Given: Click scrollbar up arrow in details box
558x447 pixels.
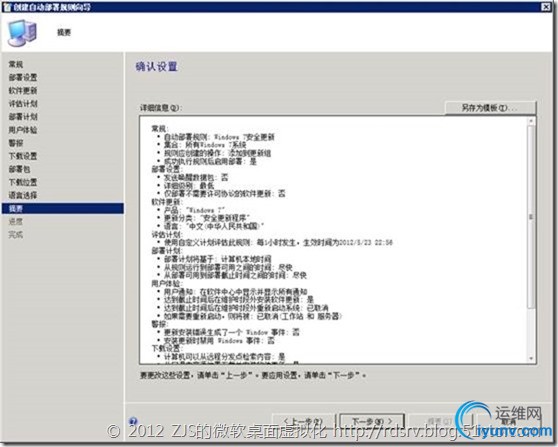Looking at the screenshot, I should 531,121.
